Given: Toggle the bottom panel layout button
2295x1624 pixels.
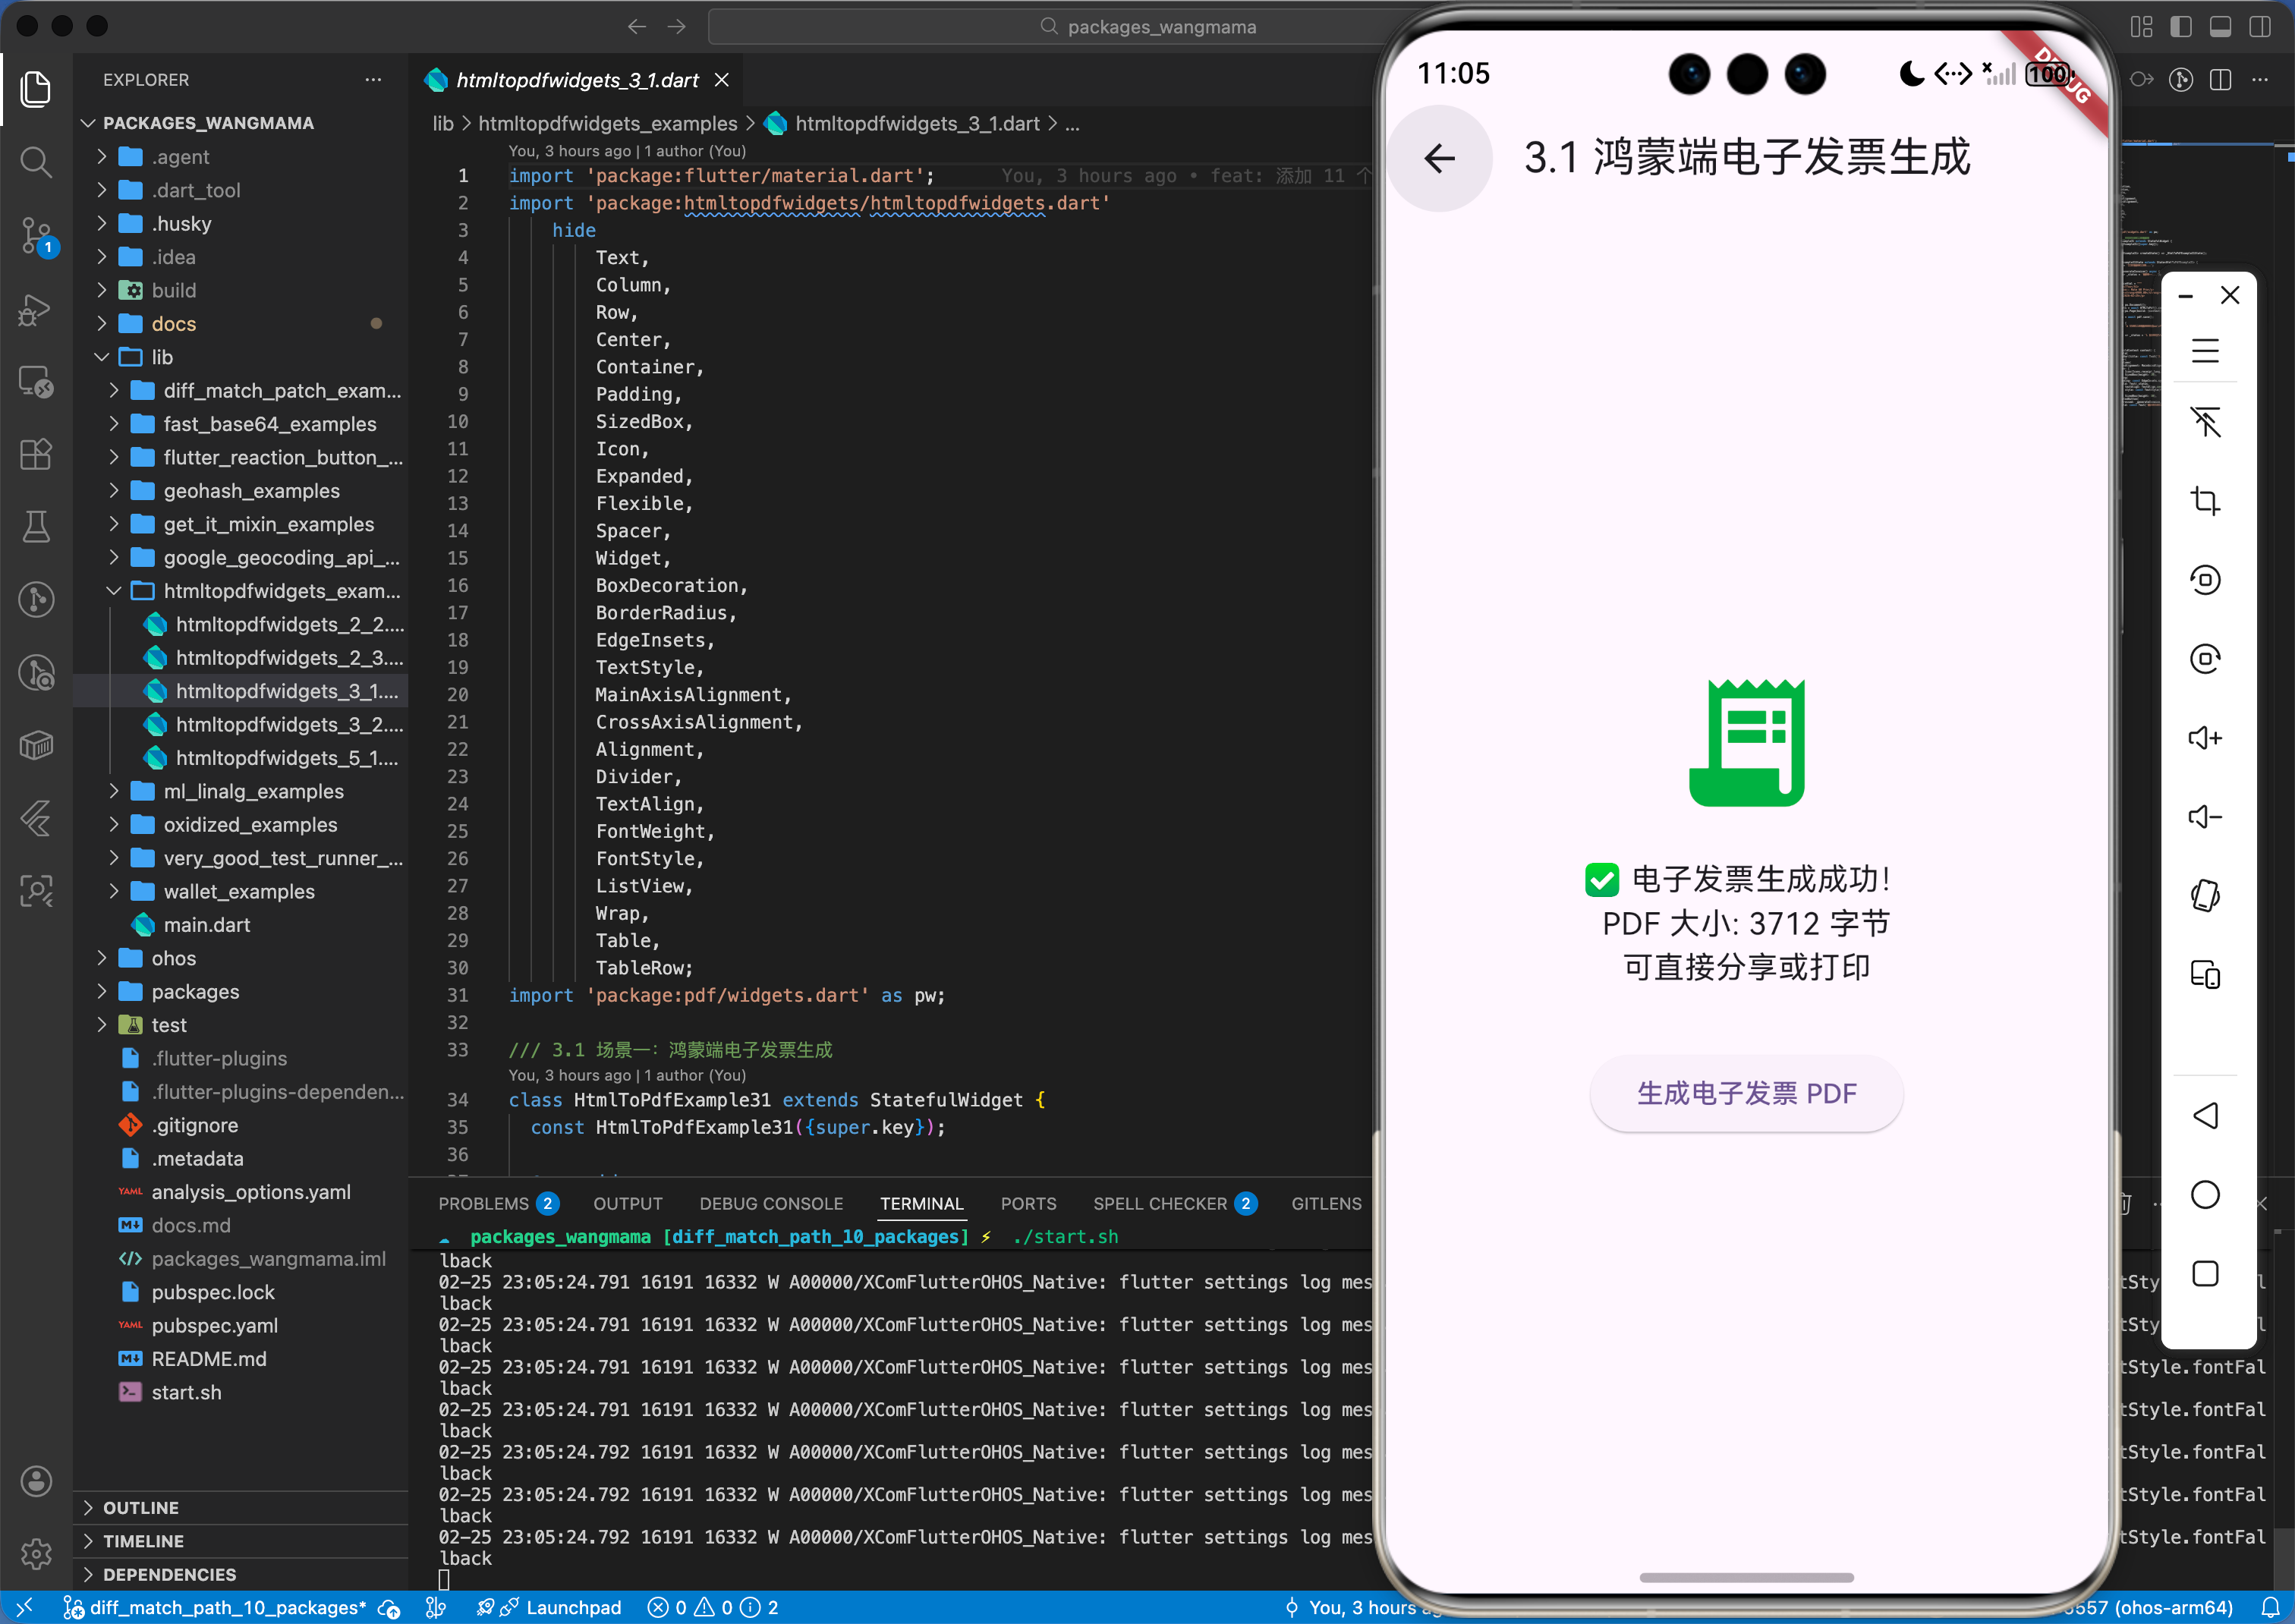Looking at the screenshot, I should coord(2220,27).
